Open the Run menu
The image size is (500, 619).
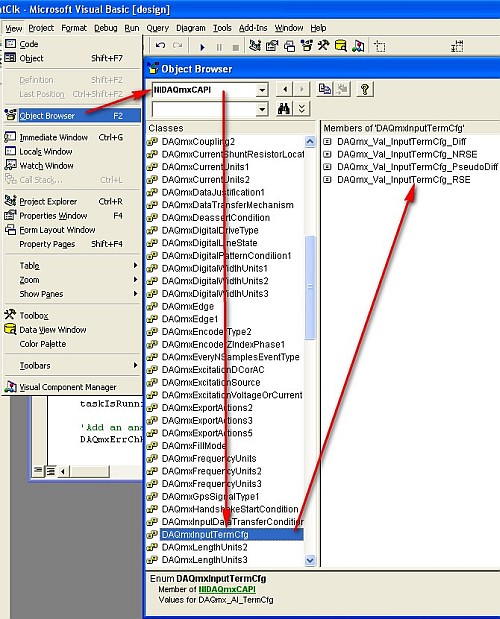coord(132,28)
